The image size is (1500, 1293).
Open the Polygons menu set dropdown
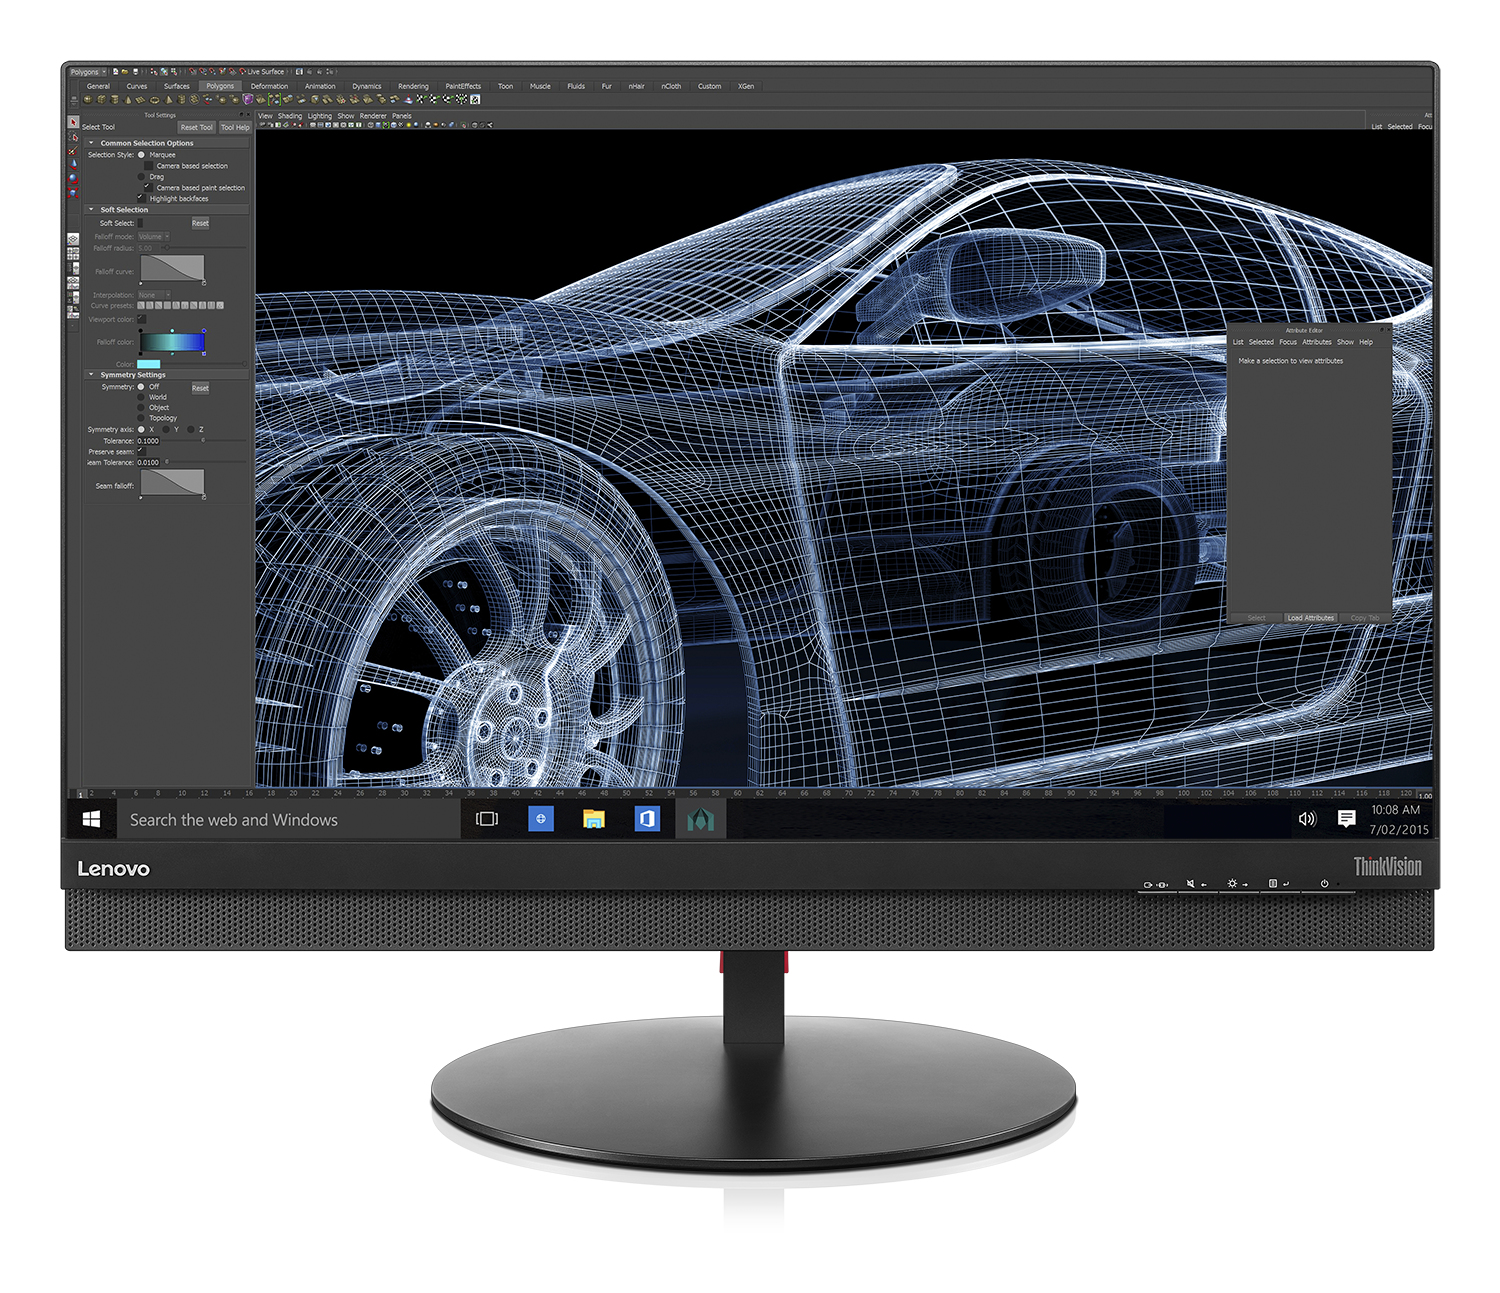(87, 71)
